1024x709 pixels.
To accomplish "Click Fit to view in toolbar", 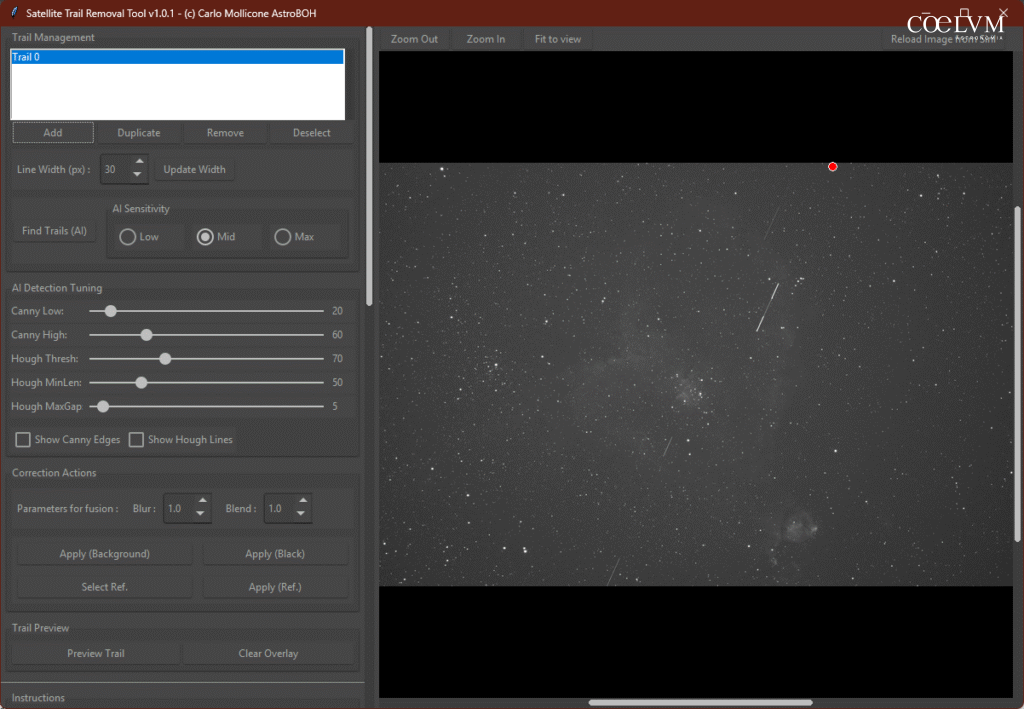I will click(x=557, y=39).
